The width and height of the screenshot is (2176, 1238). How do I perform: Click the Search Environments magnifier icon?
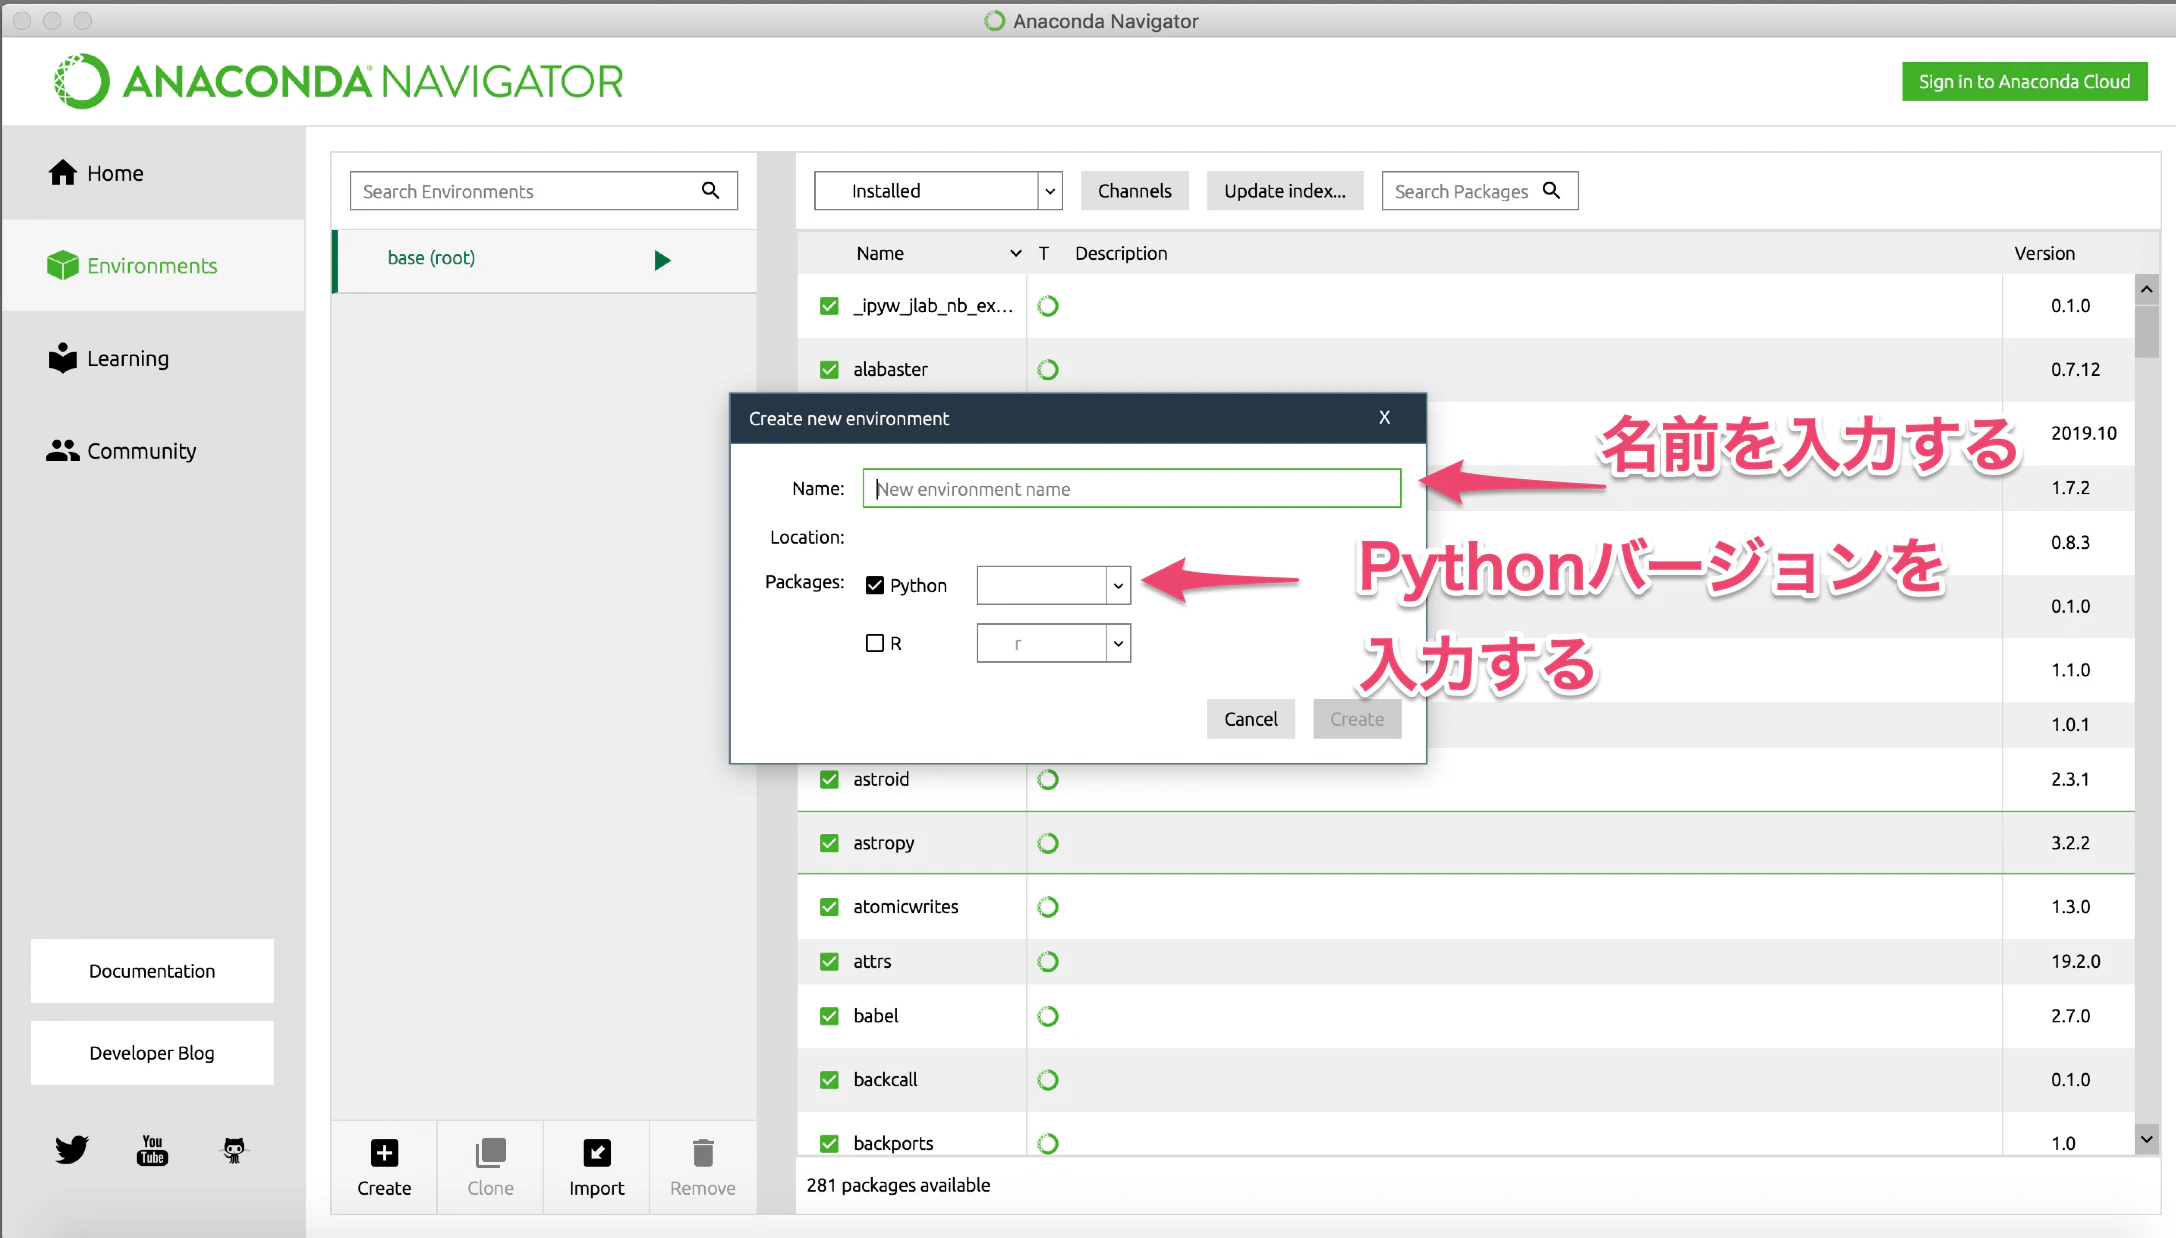point(710,190)
